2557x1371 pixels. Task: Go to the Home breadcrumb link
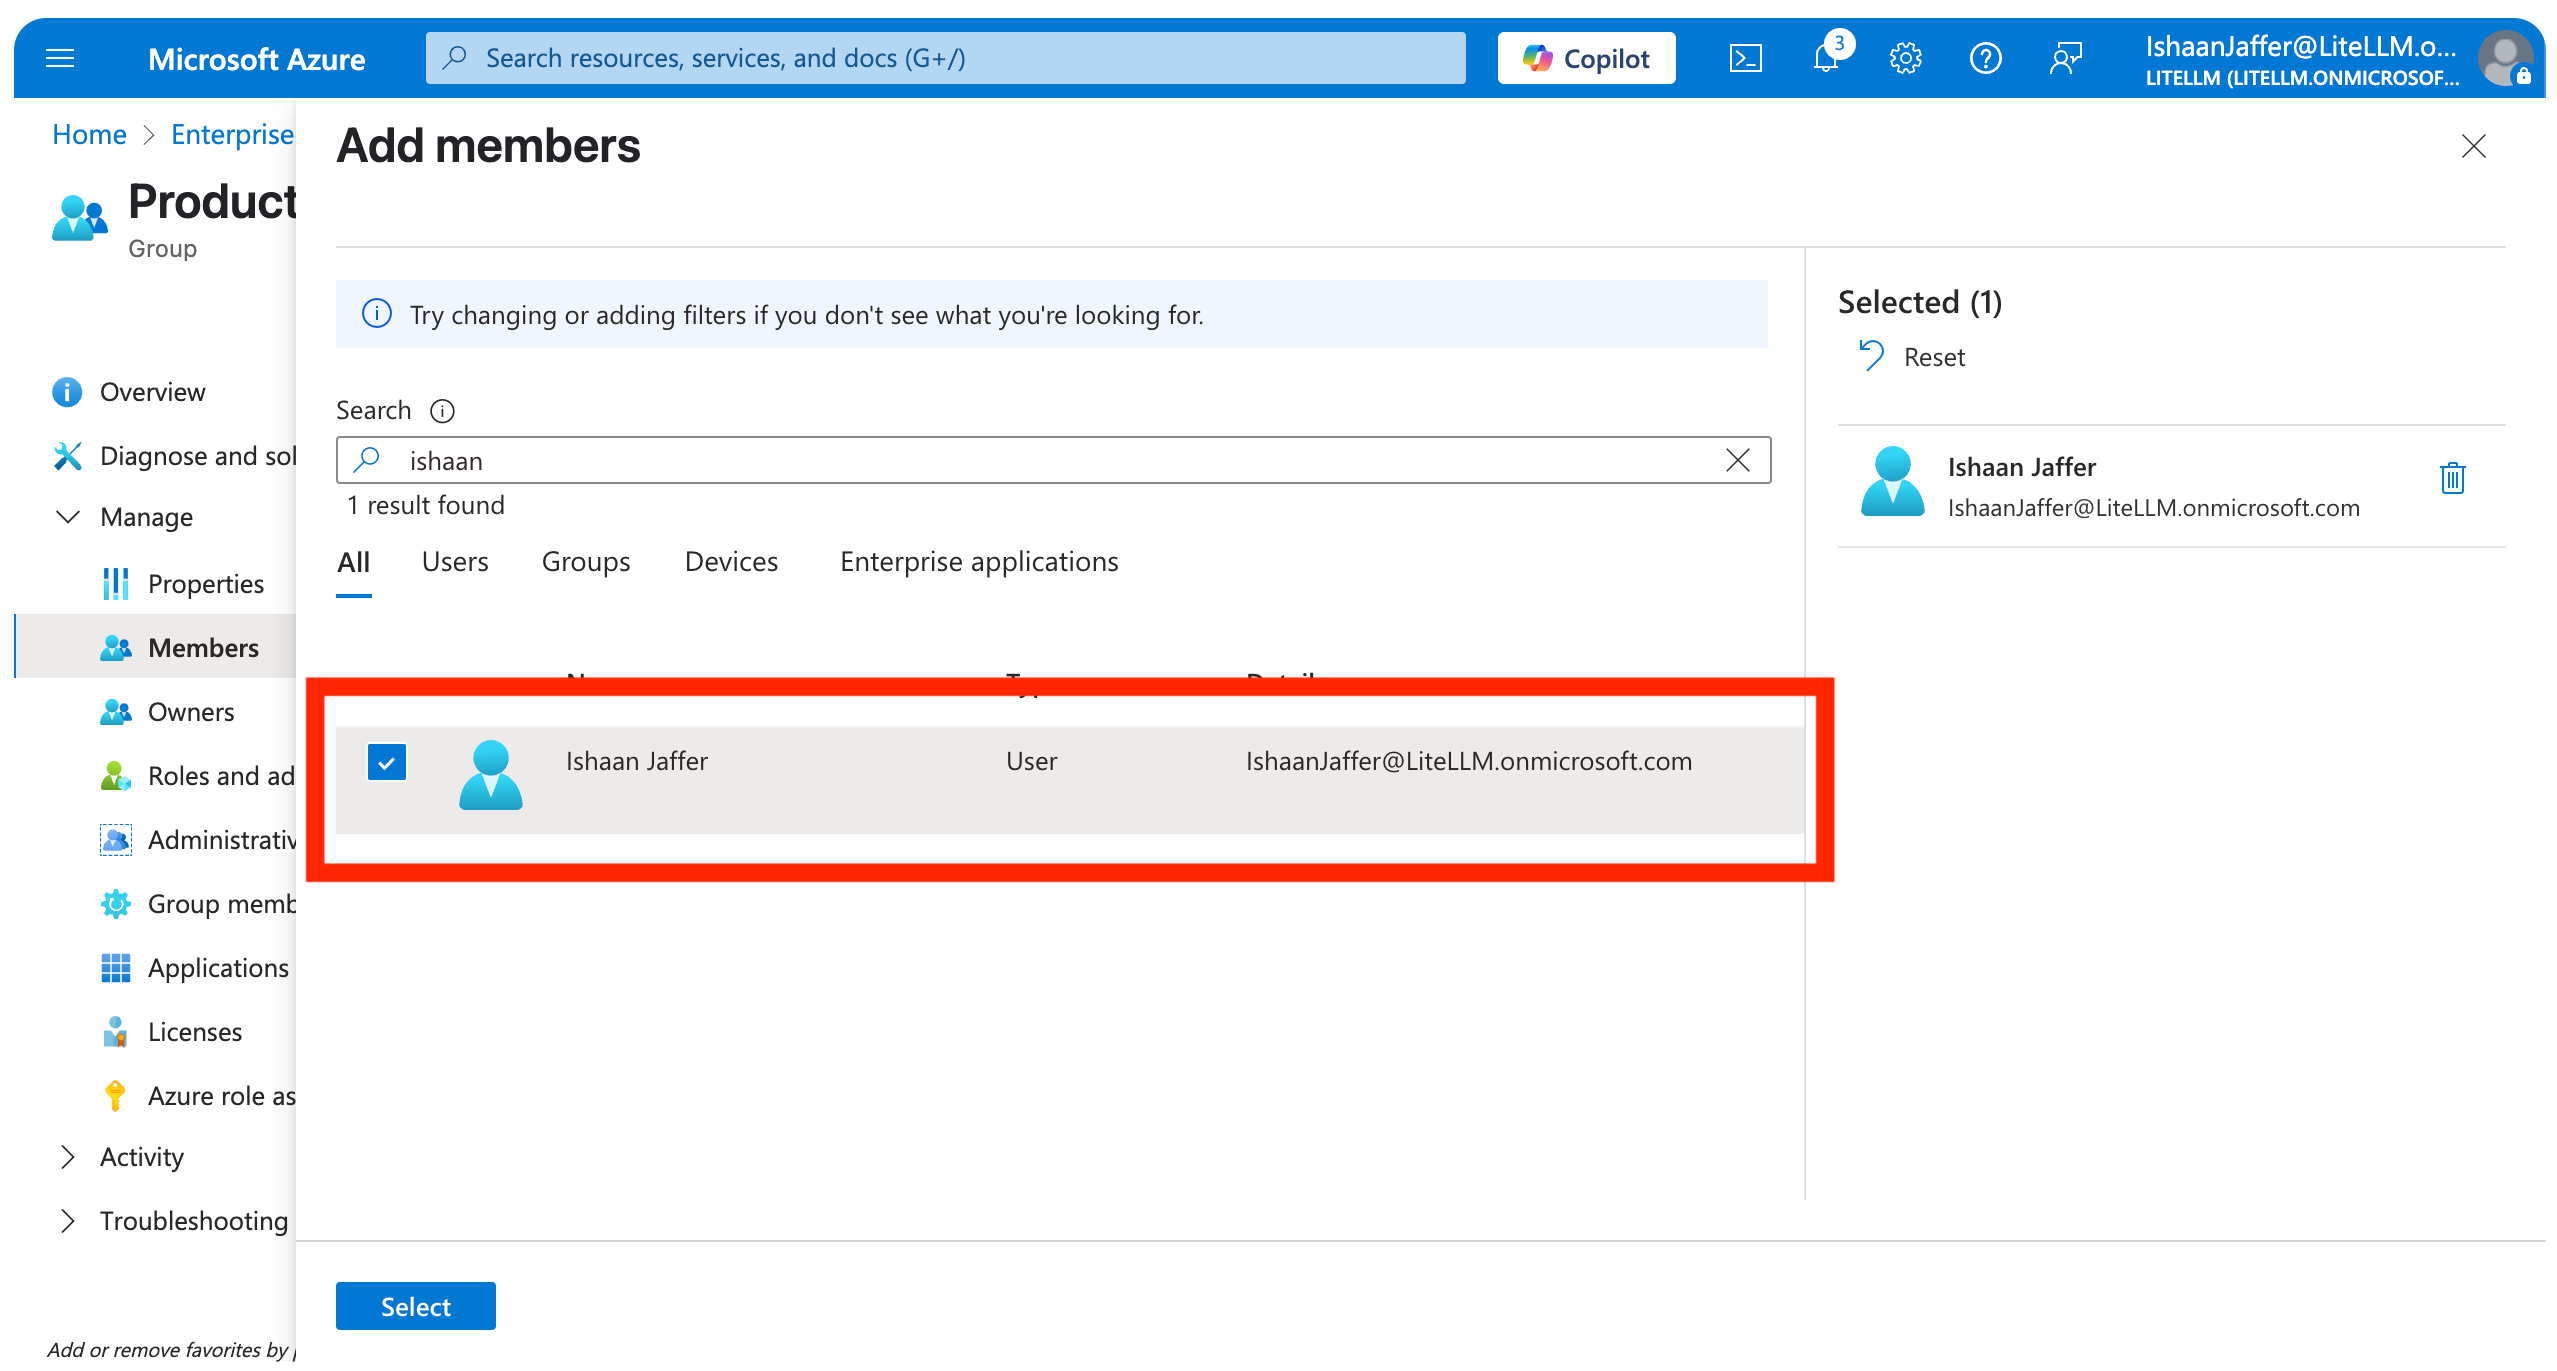(x=89, y=134)
